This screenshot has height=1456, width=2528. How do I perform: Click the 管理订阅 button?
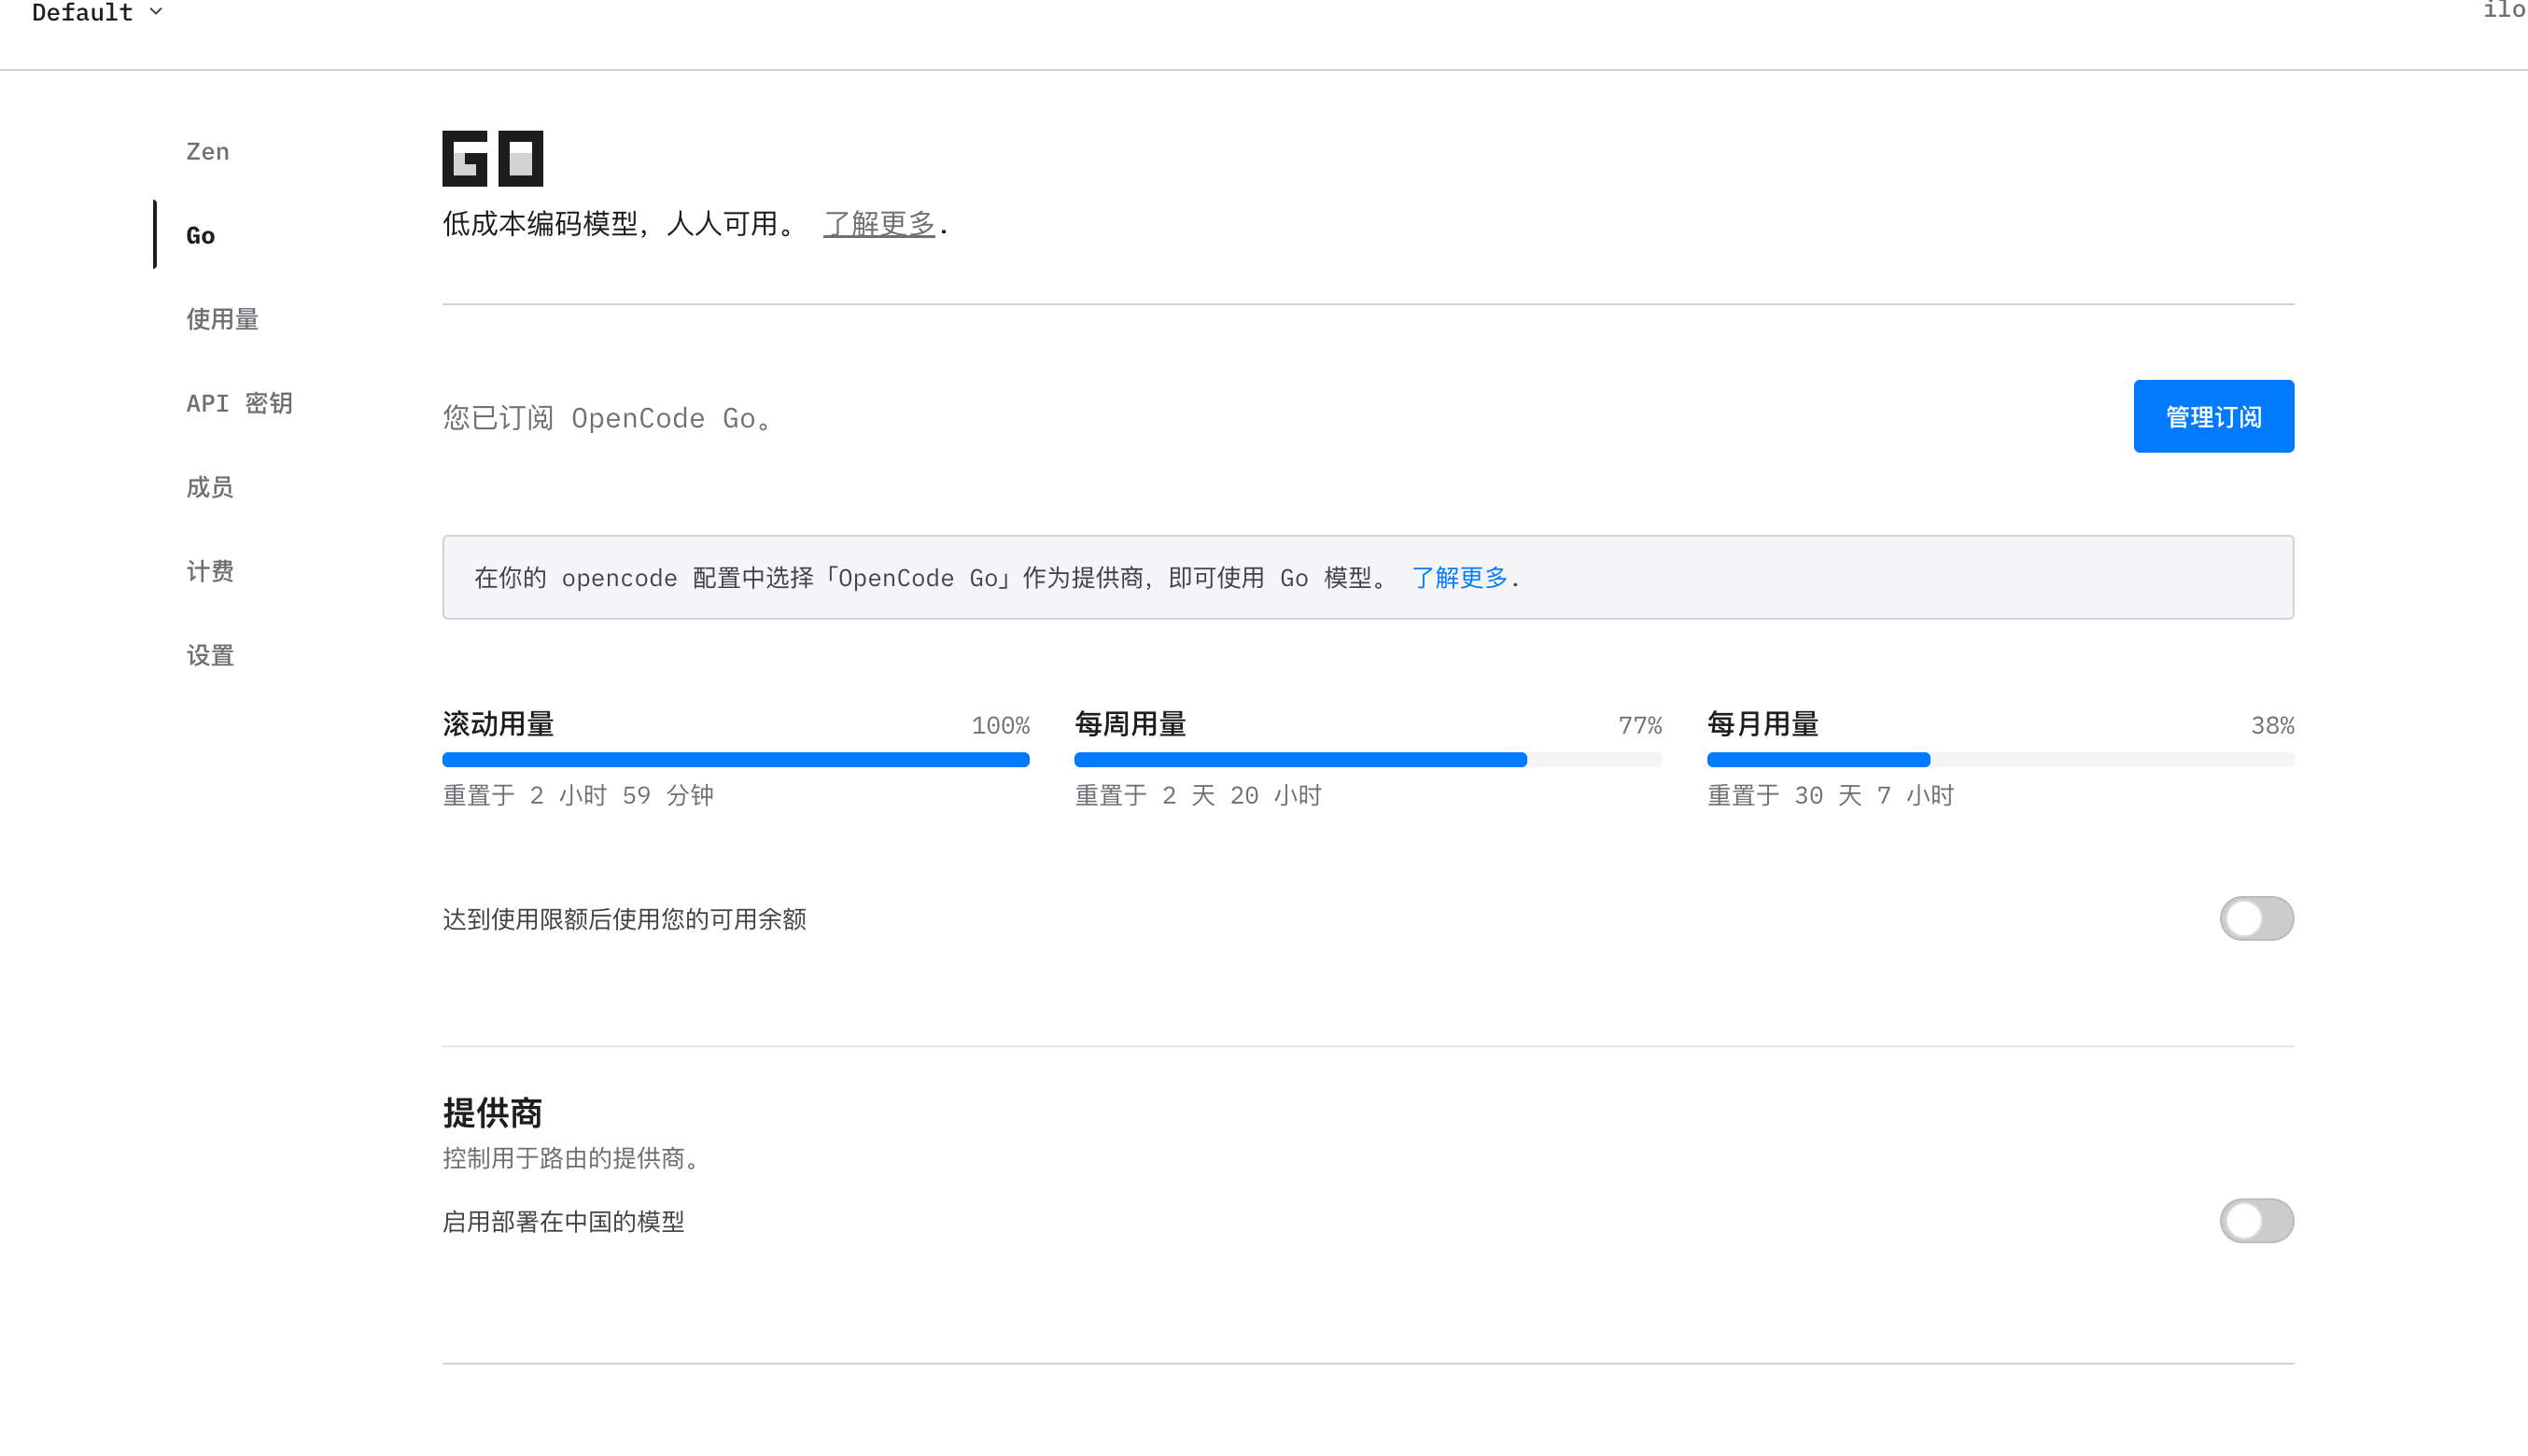point(2213,416)
